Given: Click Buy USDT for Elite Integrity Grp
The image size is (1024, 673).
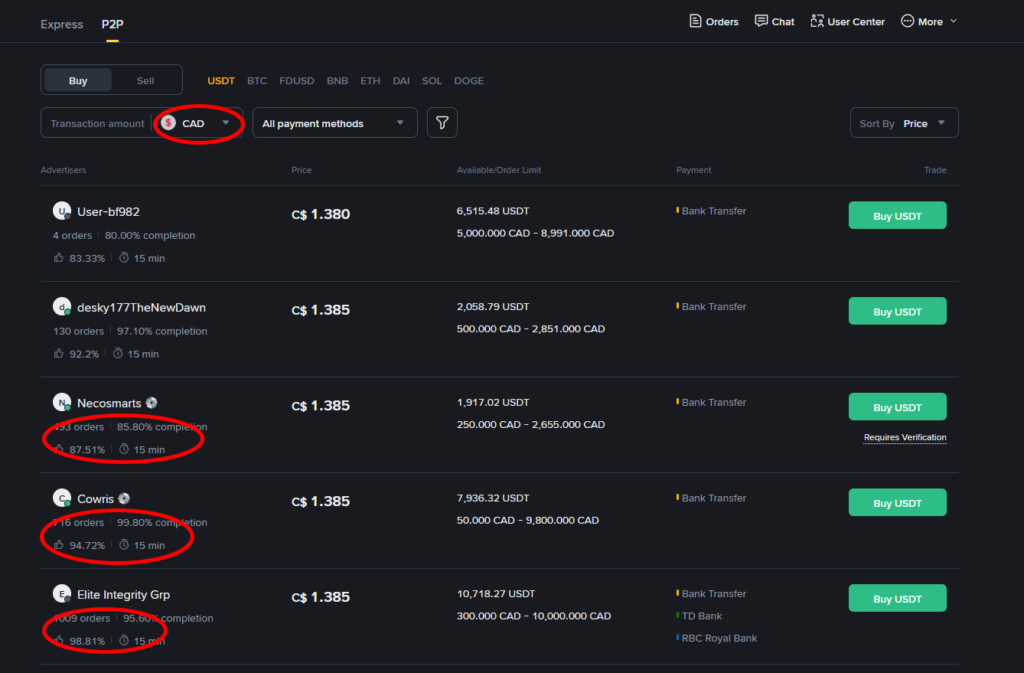Looking at the screenshot, I should point(897,598).
